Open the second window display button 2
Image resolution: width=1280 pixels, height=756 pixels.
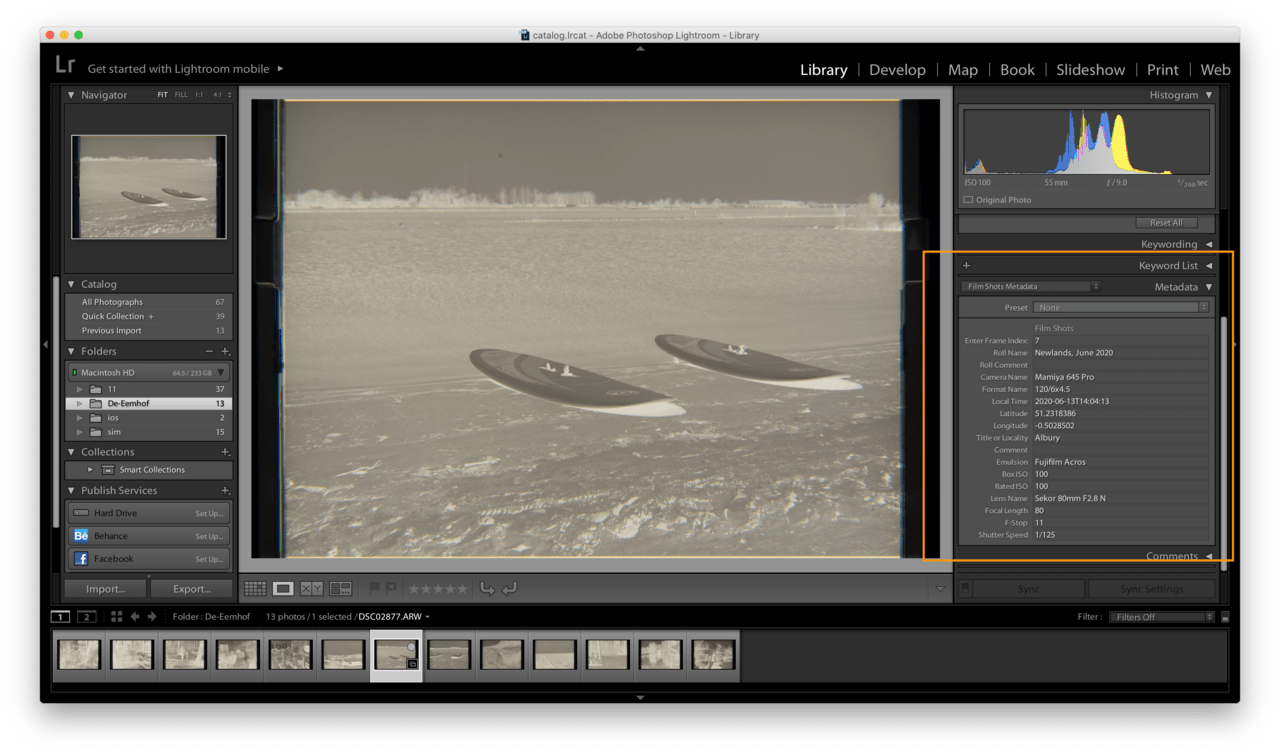[x=87, y=617]
